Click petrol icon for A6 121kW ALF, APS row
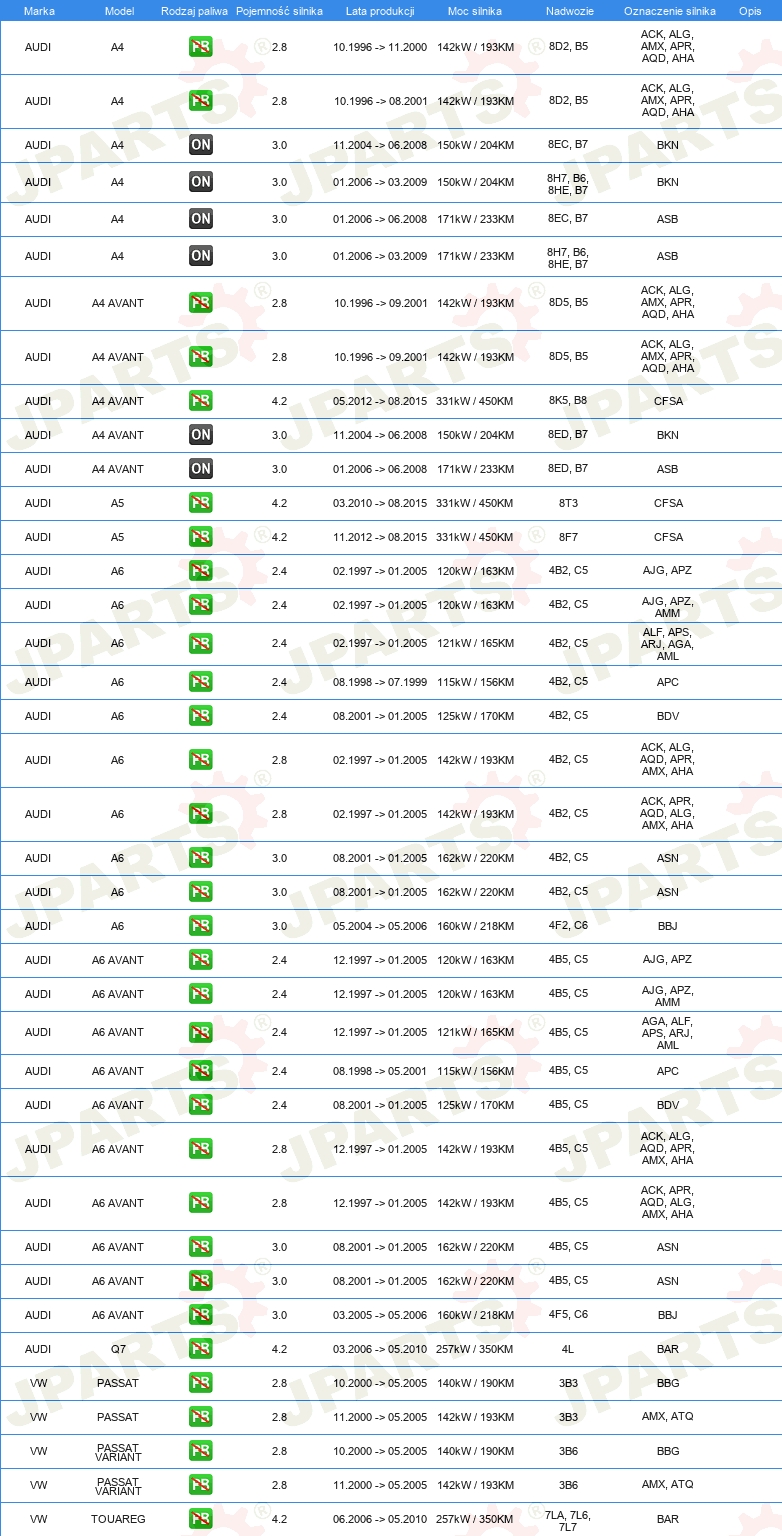The width and height of the screenshot is (782, 1536). (x=201, y=643)
